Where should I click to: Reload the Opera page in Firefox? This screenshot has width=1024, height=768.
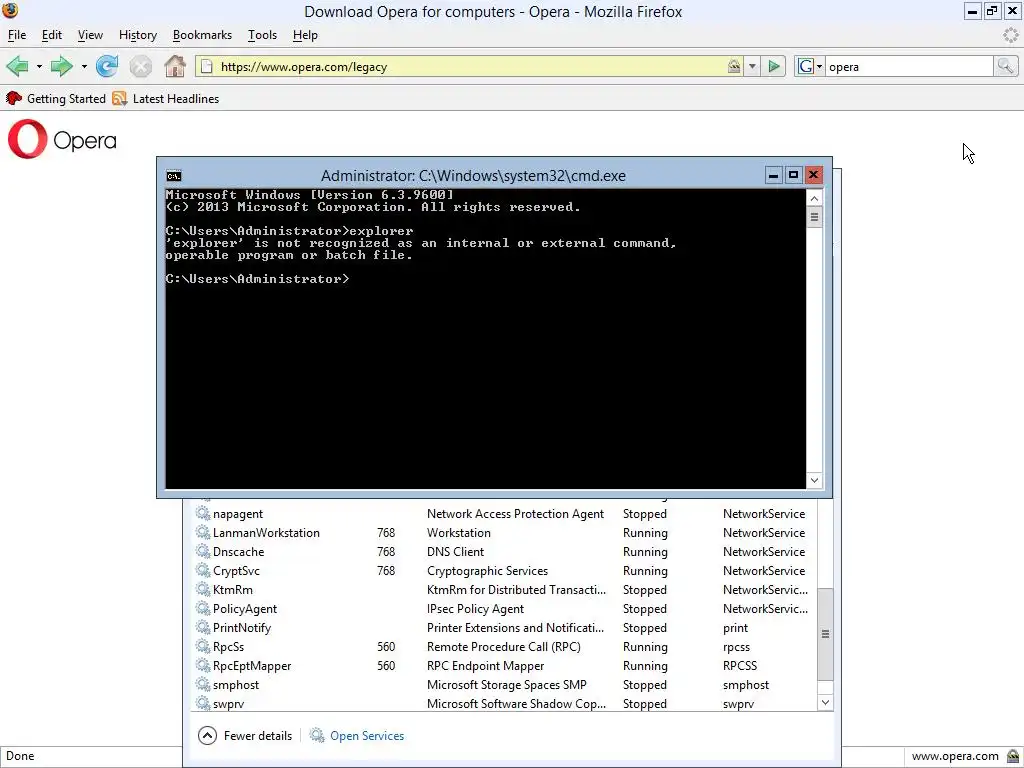106,66
